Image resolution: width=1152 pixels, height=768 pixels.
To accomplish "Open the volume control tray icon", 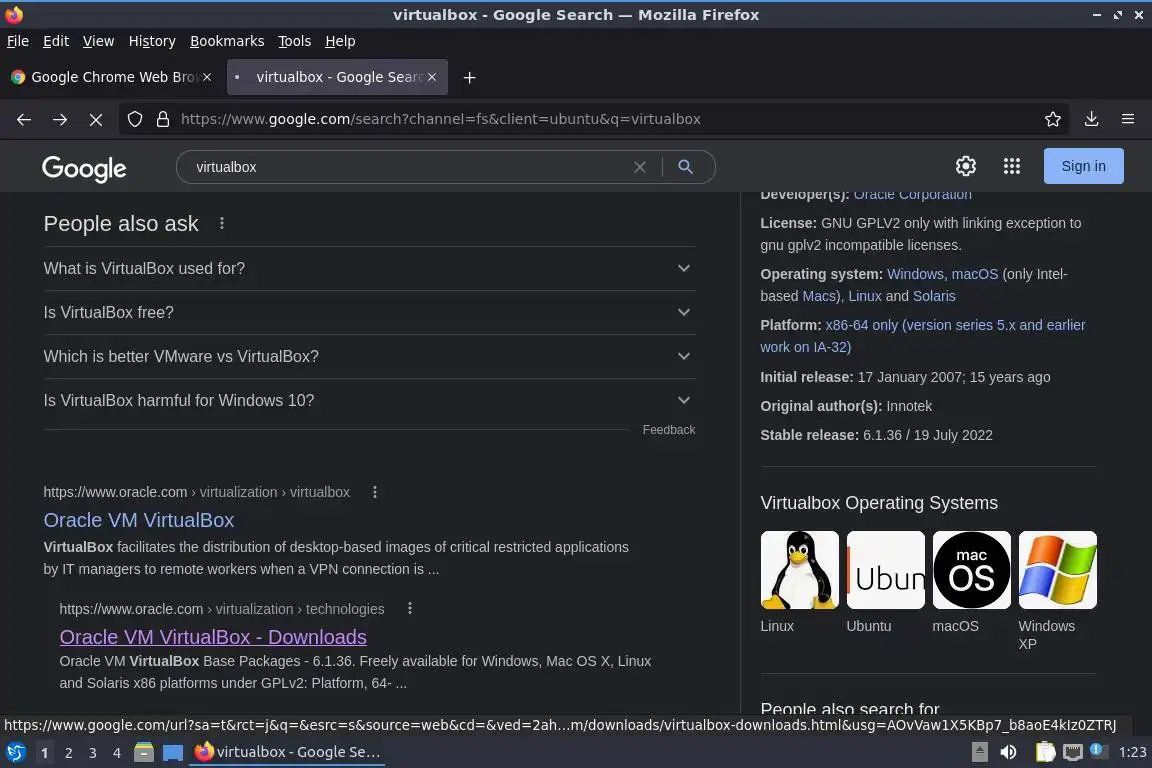I will pyautogui.click(x=1009, y=752).
